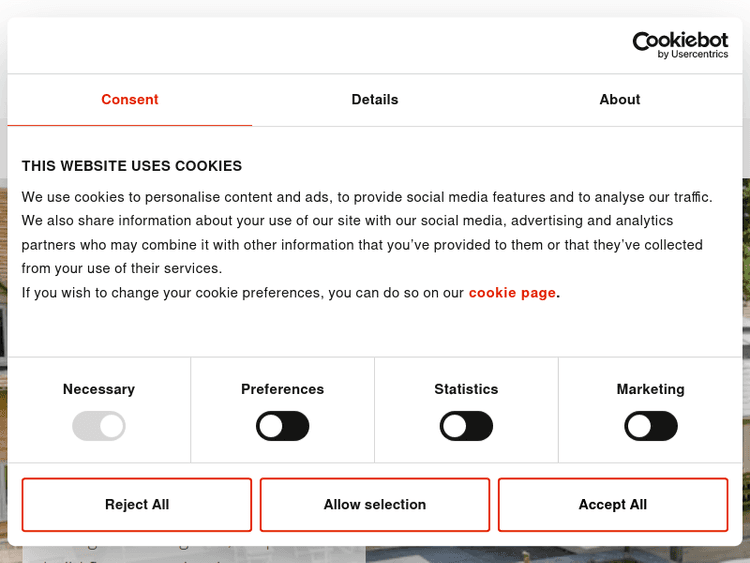The image size is (750, 563).
Task: Click the Necessary category label
Action: [x=99, y=389]
